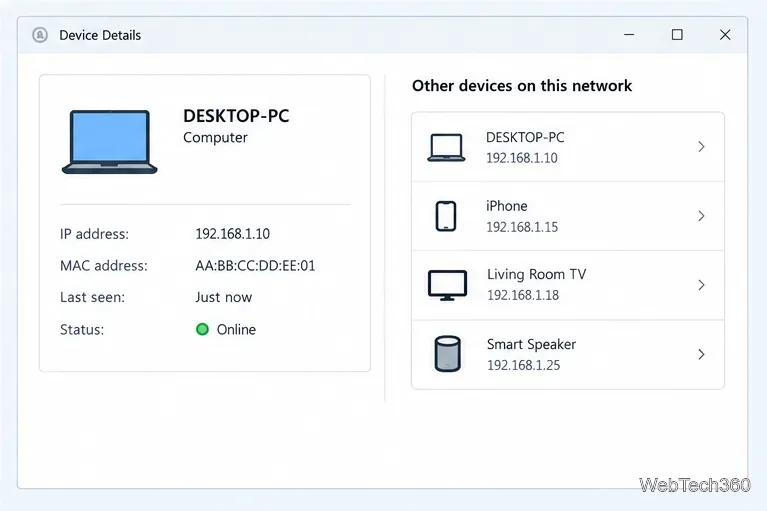Select DESKTOP-PC name in the other devices list

point(525,137)
